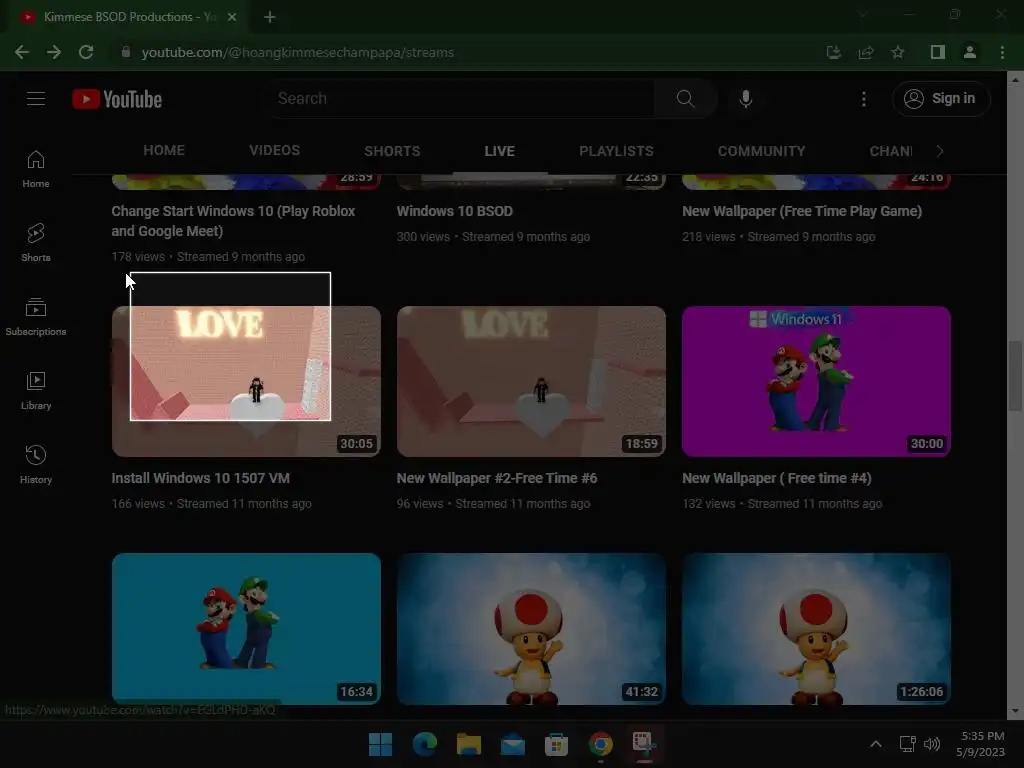Open Mail app from taskbar
Screen dimensions: 1024x768
click(513, 744)
